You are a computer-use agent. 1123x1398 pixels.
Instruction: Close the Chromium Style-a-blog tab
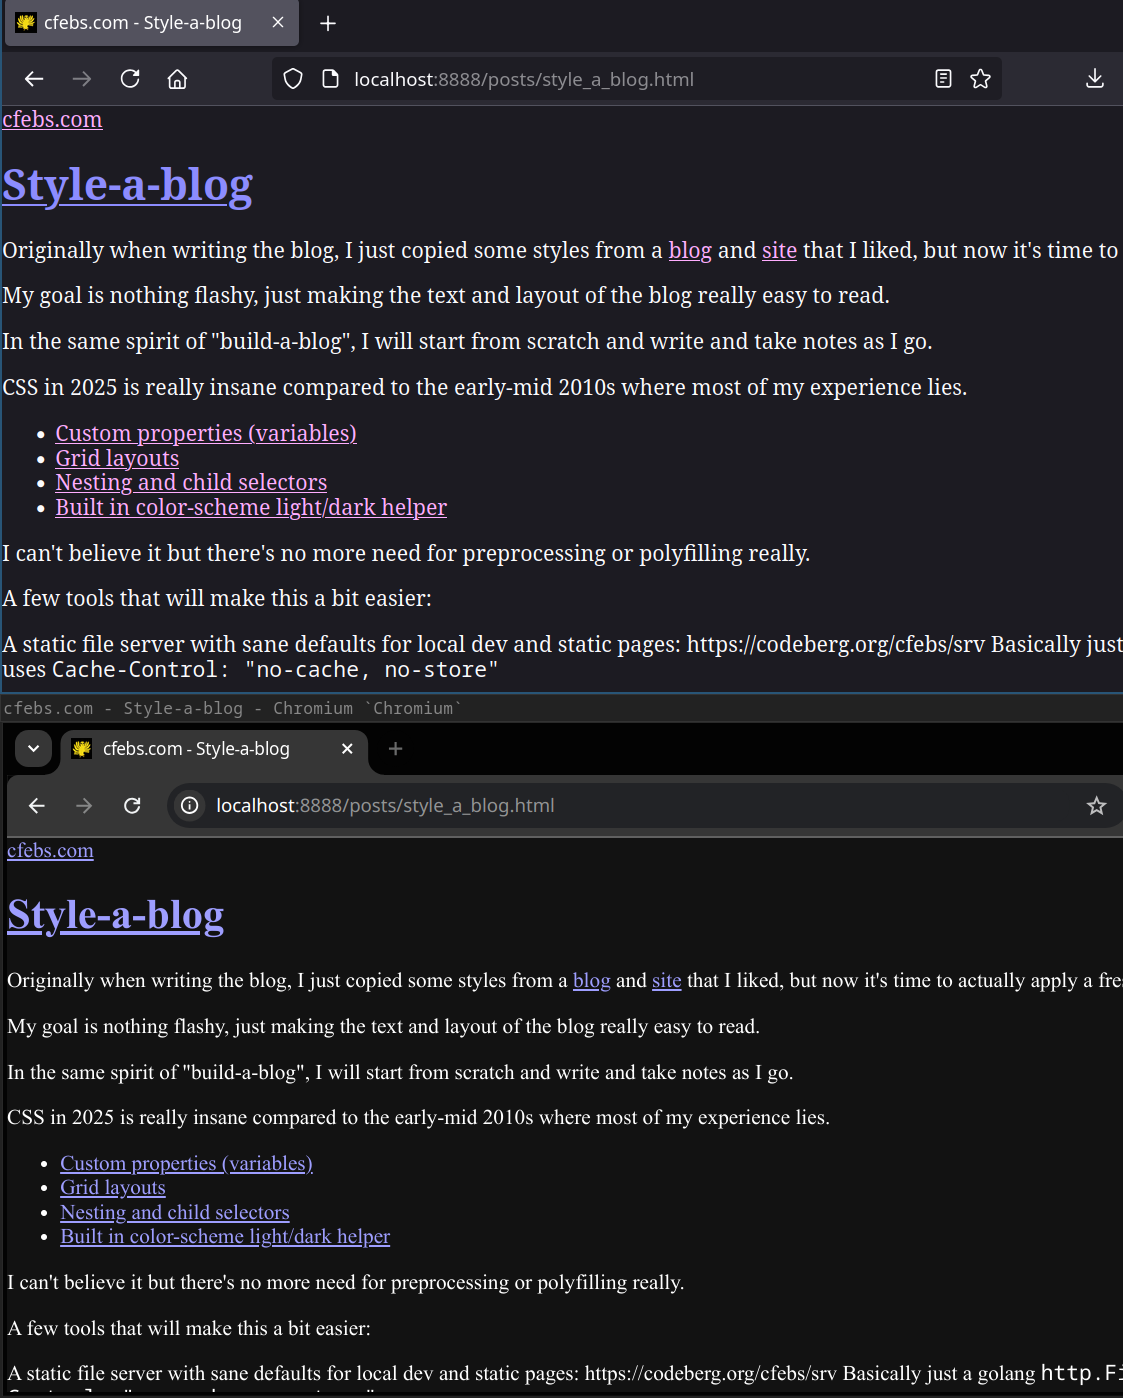tap(347, 749)
